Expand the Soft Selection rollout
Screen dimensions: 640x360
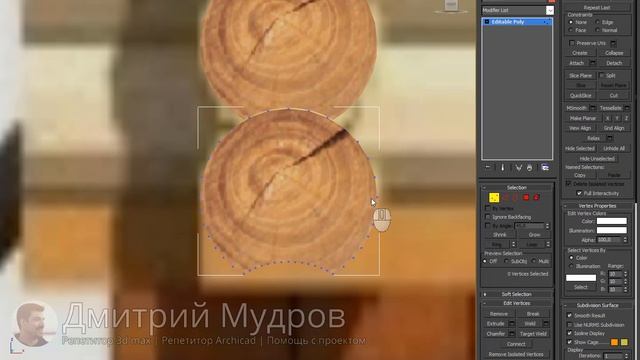click(x=517, y=294)
